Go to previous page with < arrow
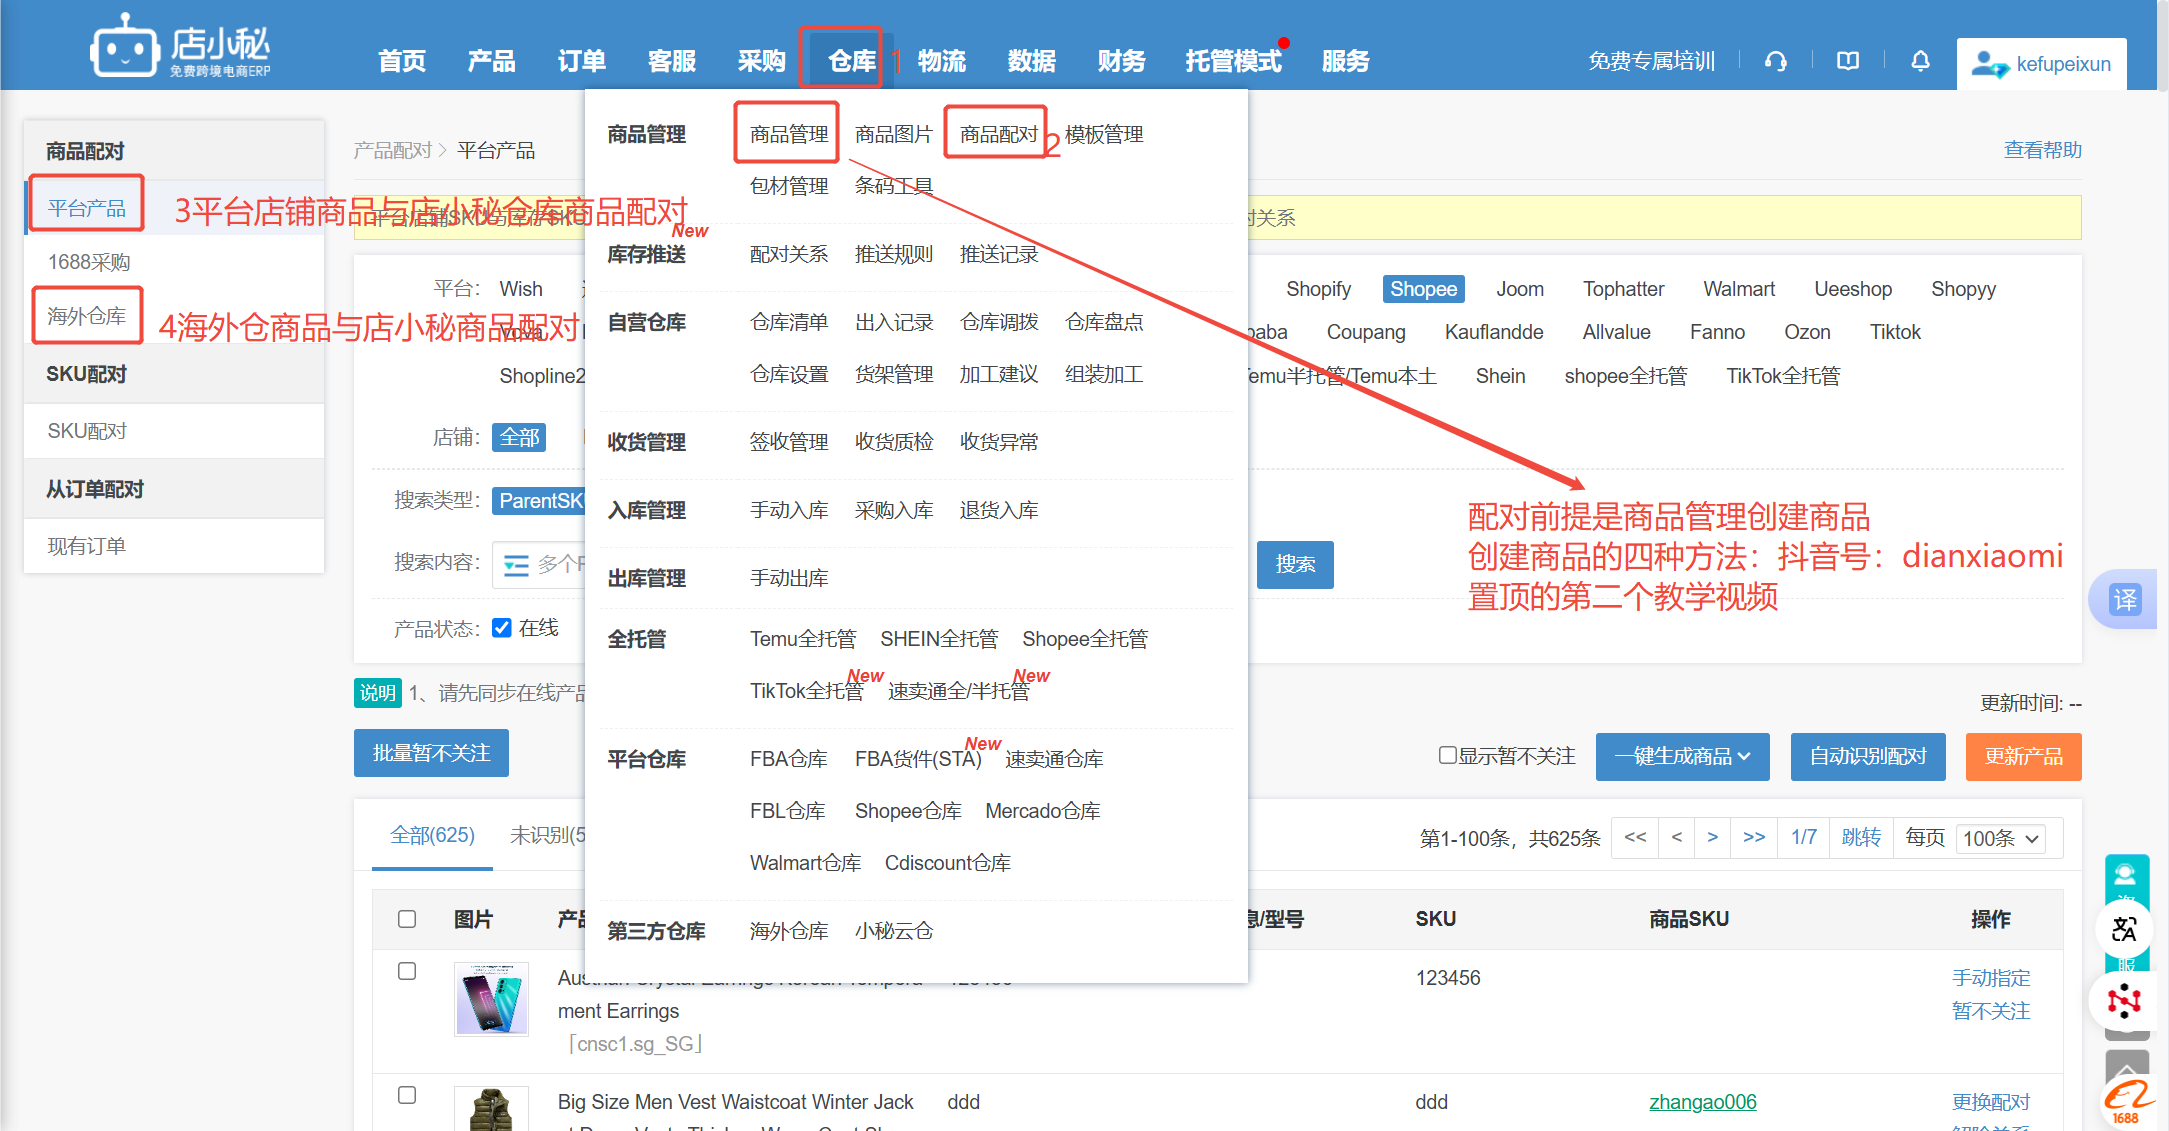Image resolution: width=2169 pixels, height=1131 pixels. 1677,837
